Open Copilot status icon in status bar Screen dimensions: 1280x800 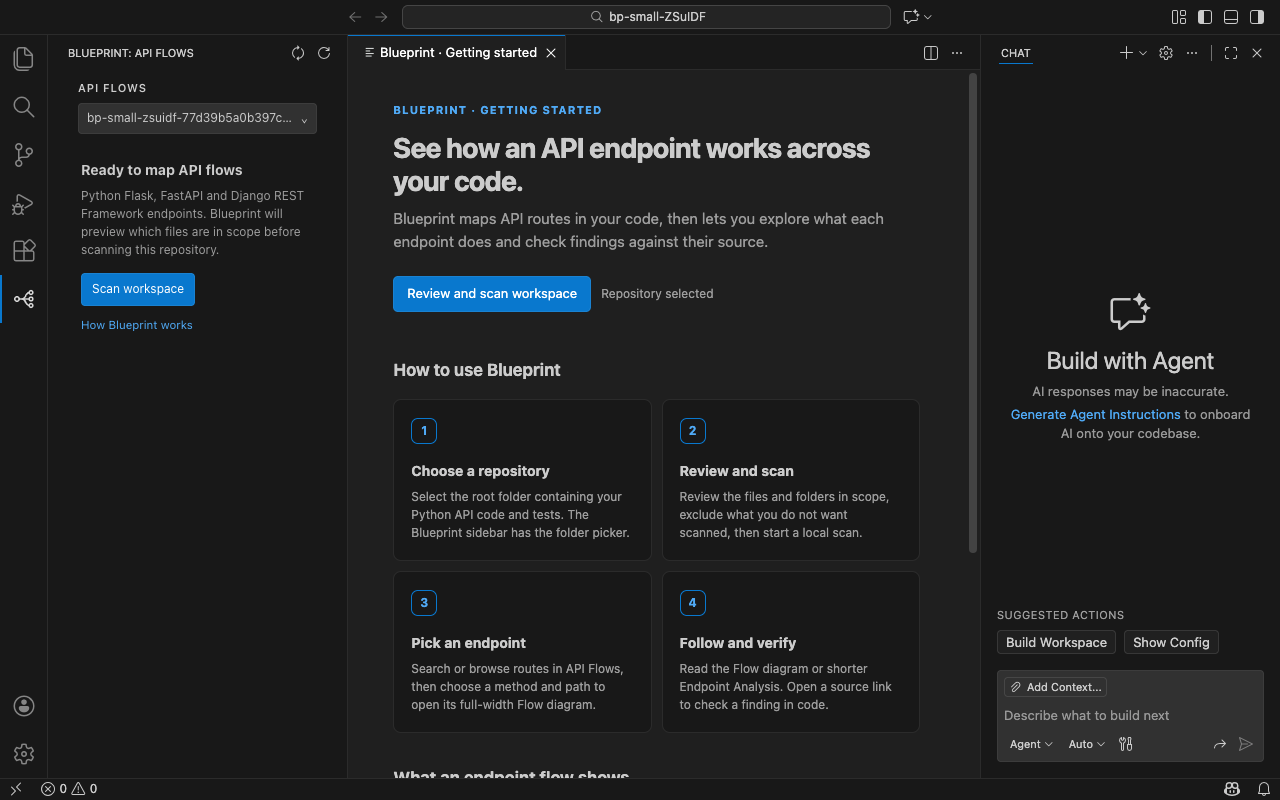click(1233, 789)
